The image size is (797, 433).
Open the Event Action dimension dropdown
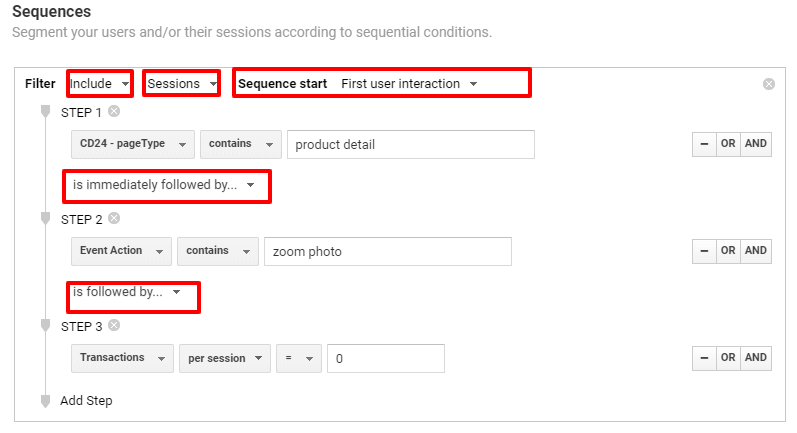click(x=121, y=251)
